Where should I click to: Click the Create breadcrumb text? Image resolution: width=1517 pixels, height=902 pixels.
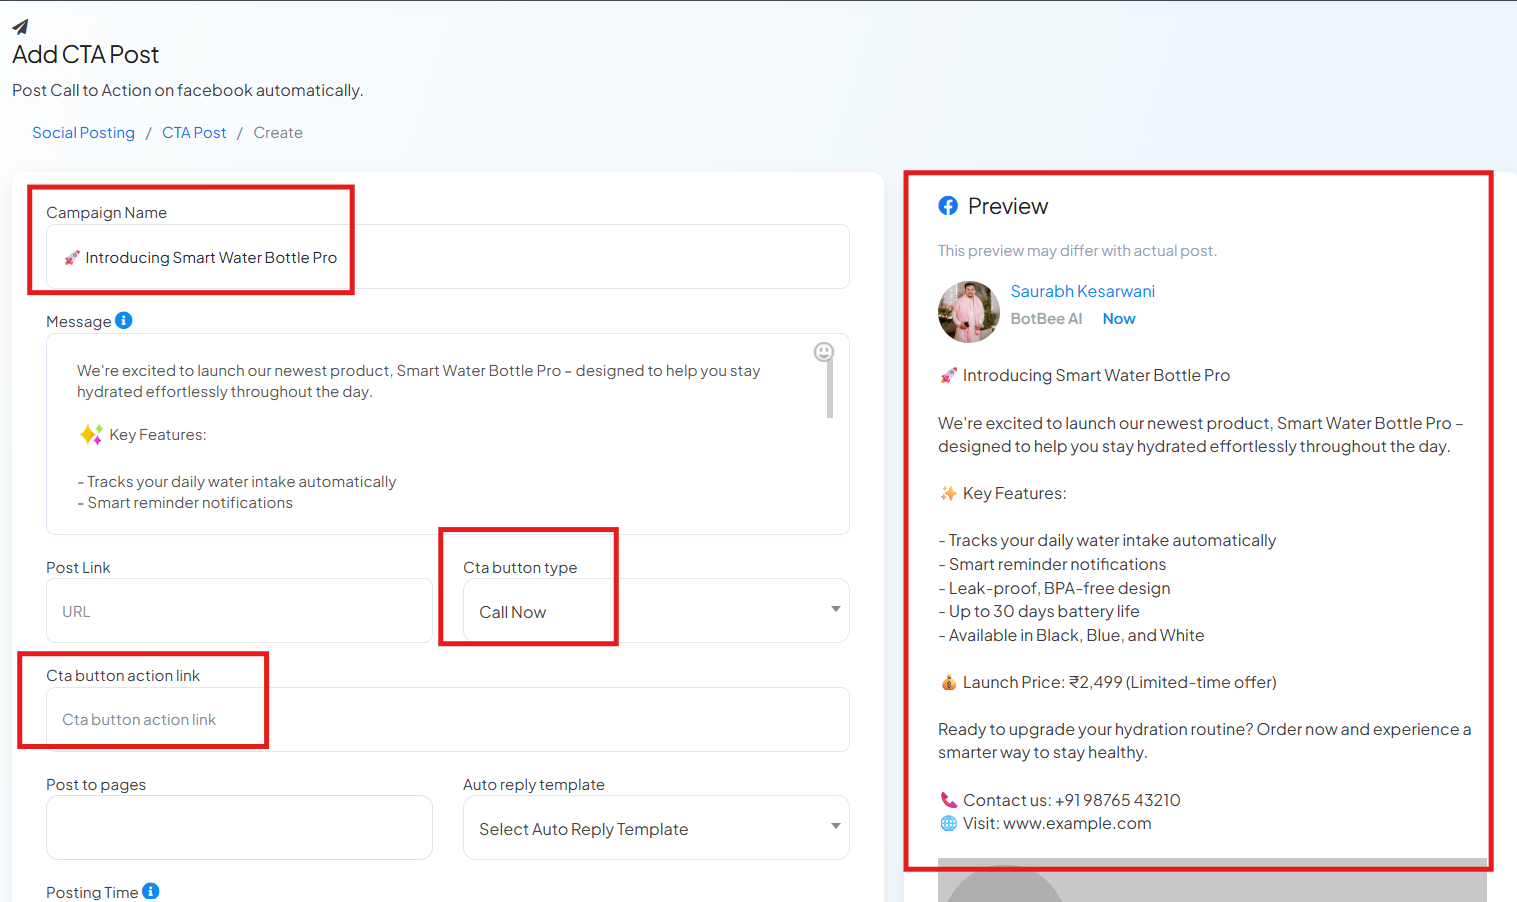coord(278,133)
